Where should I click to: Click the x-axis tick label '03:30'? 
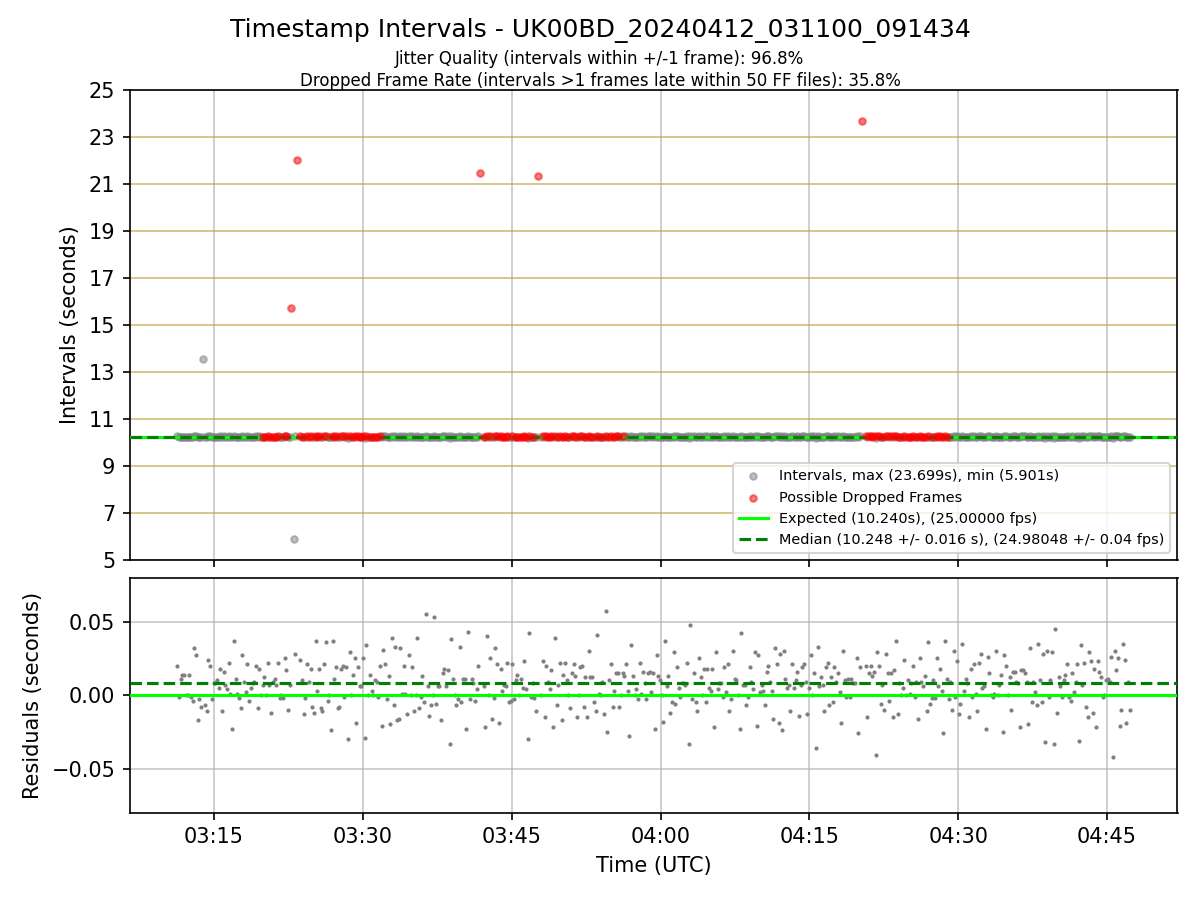point(362,836)
